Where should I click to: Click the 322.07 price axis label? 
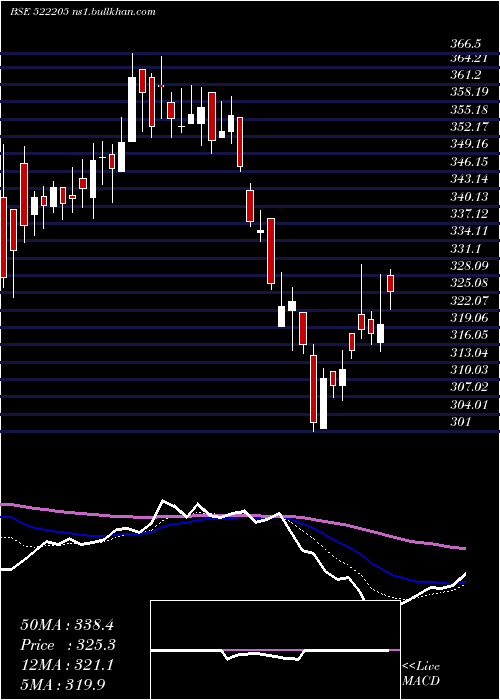point(469,300)
